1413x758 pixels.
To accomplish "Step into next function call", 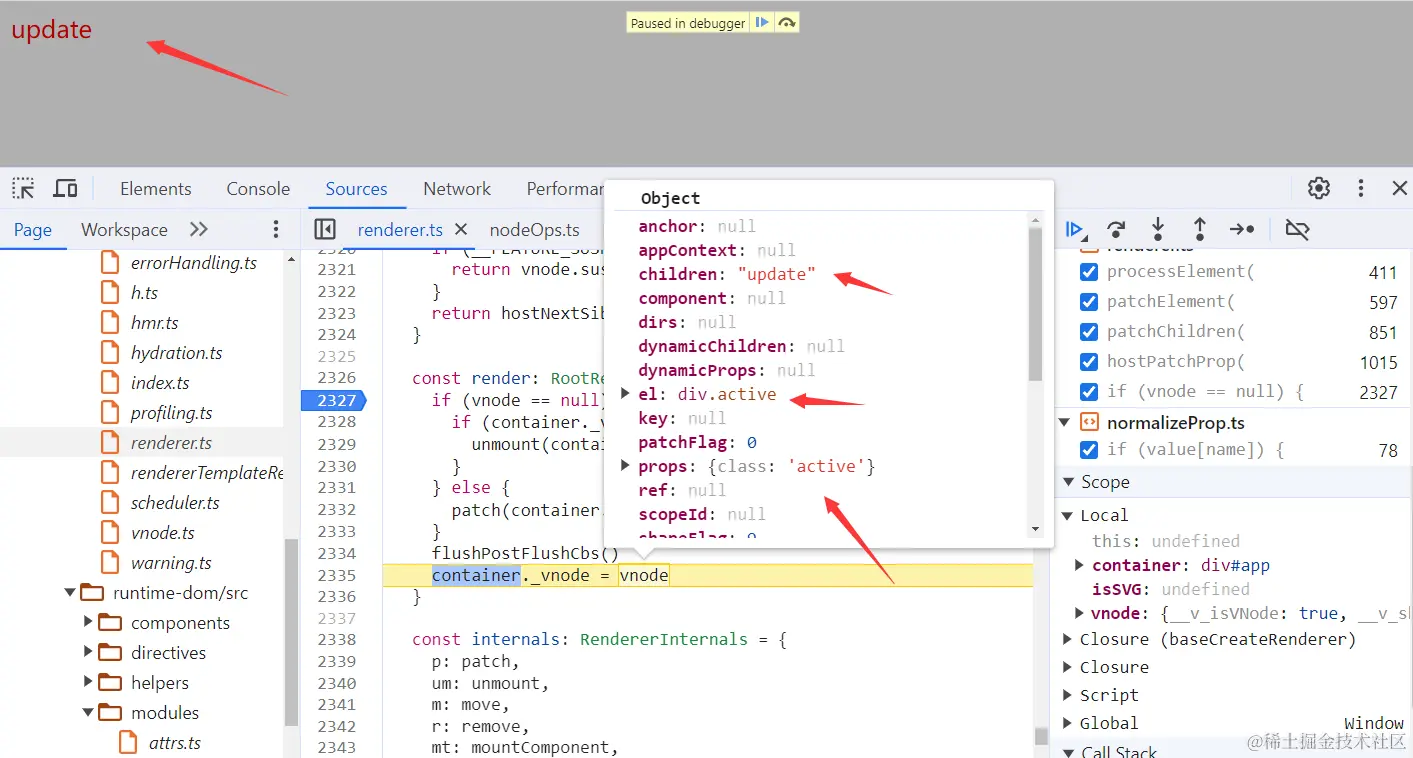I will [x=1158, y=229].
